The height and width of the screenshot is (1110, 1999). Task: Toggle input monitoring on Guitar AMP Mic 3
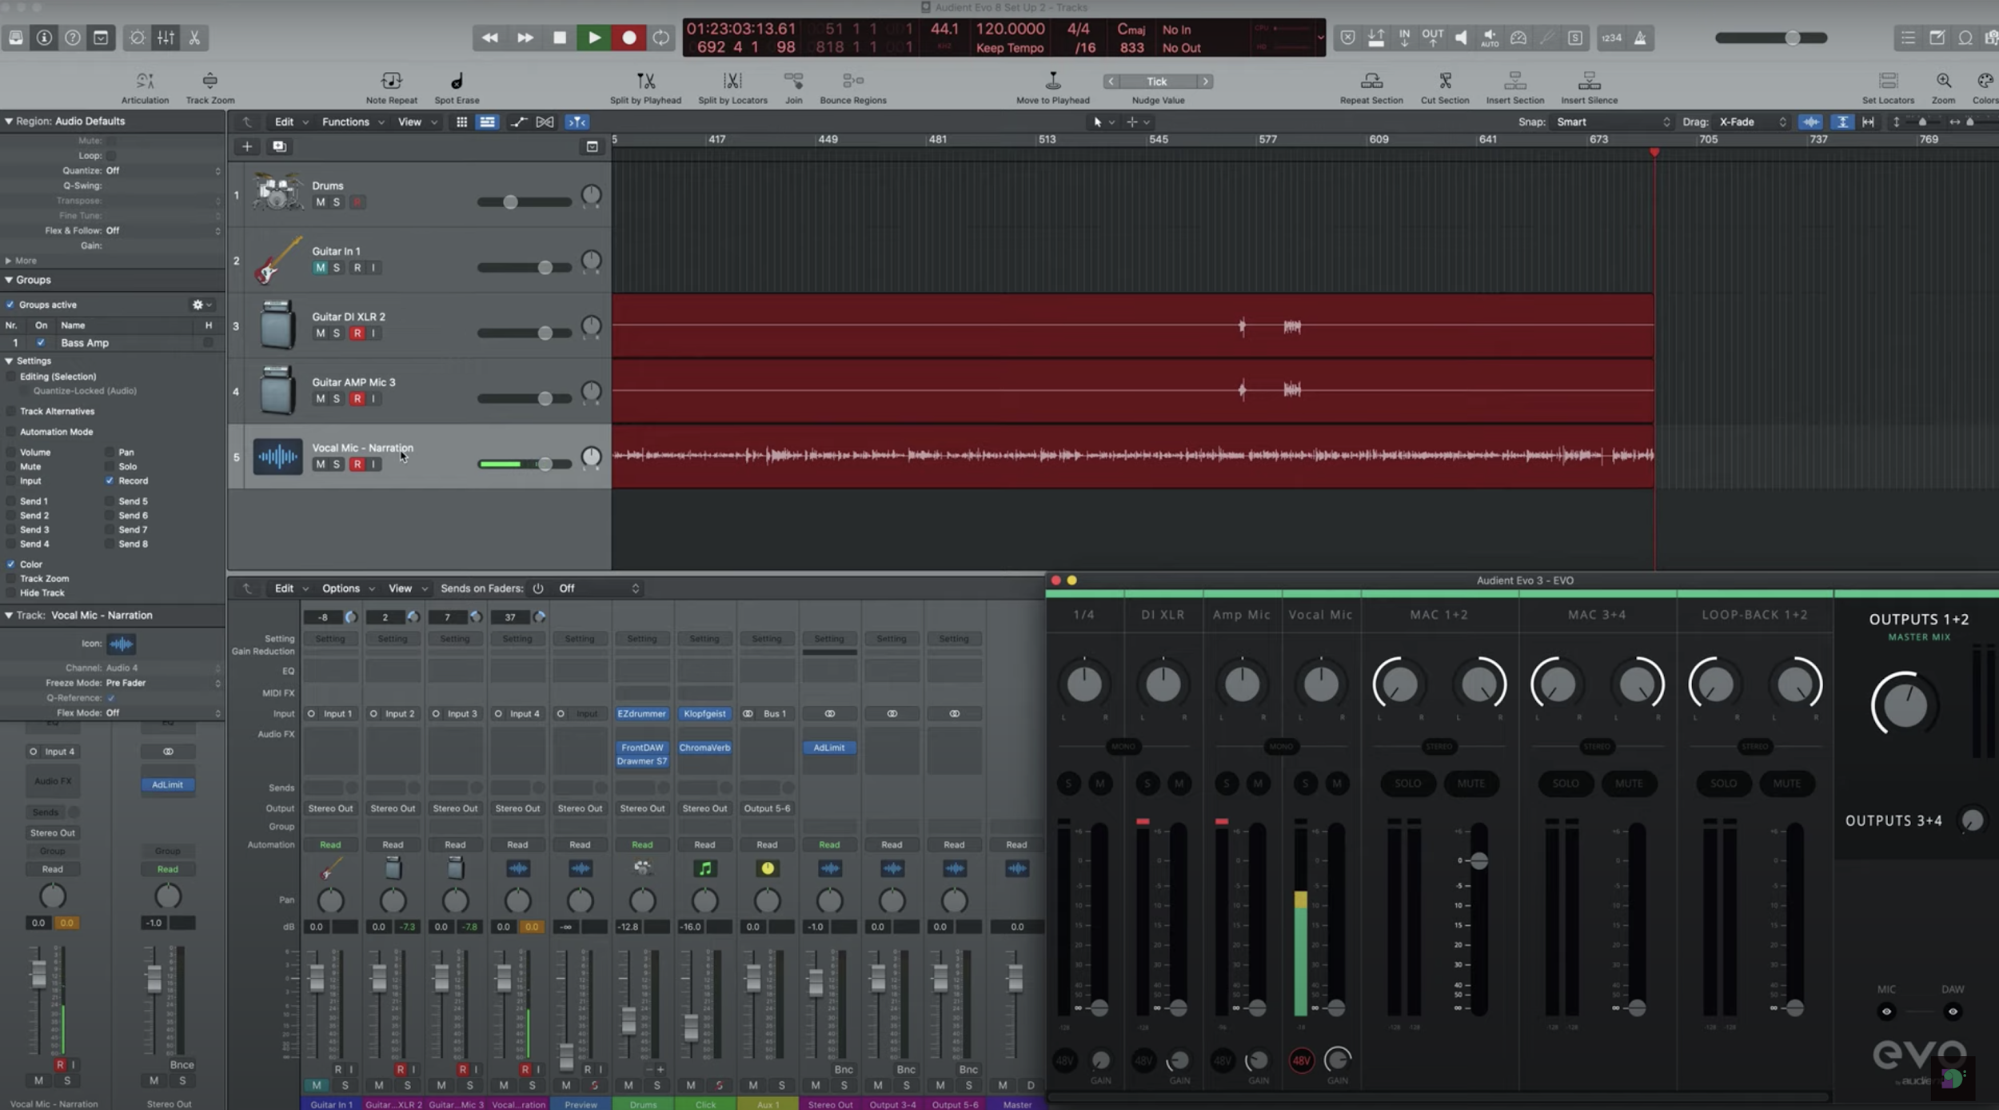click(x=374, y=399)
